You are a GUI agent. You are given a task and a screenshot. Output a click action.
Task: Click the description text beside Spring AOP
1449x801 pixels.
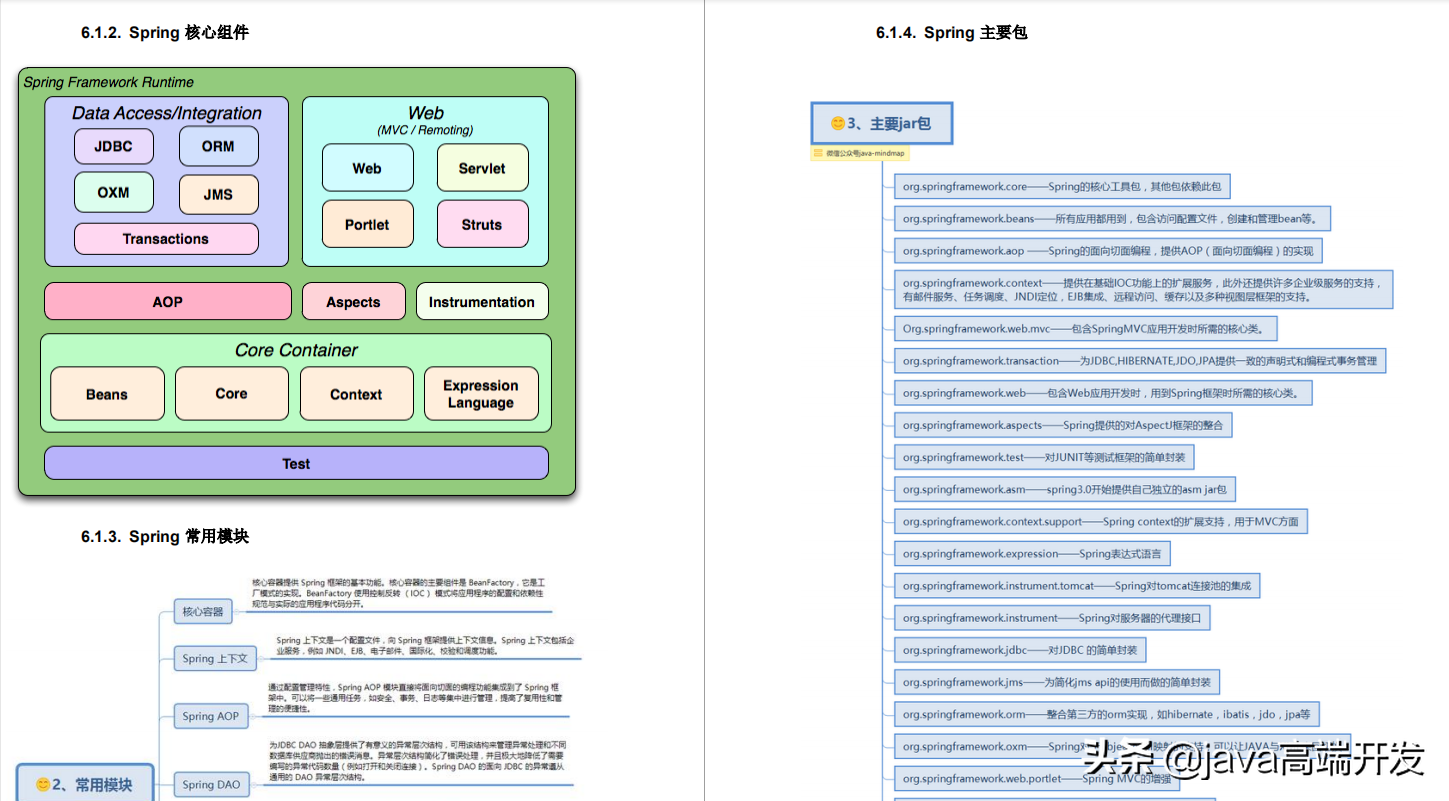pos(417,698)
